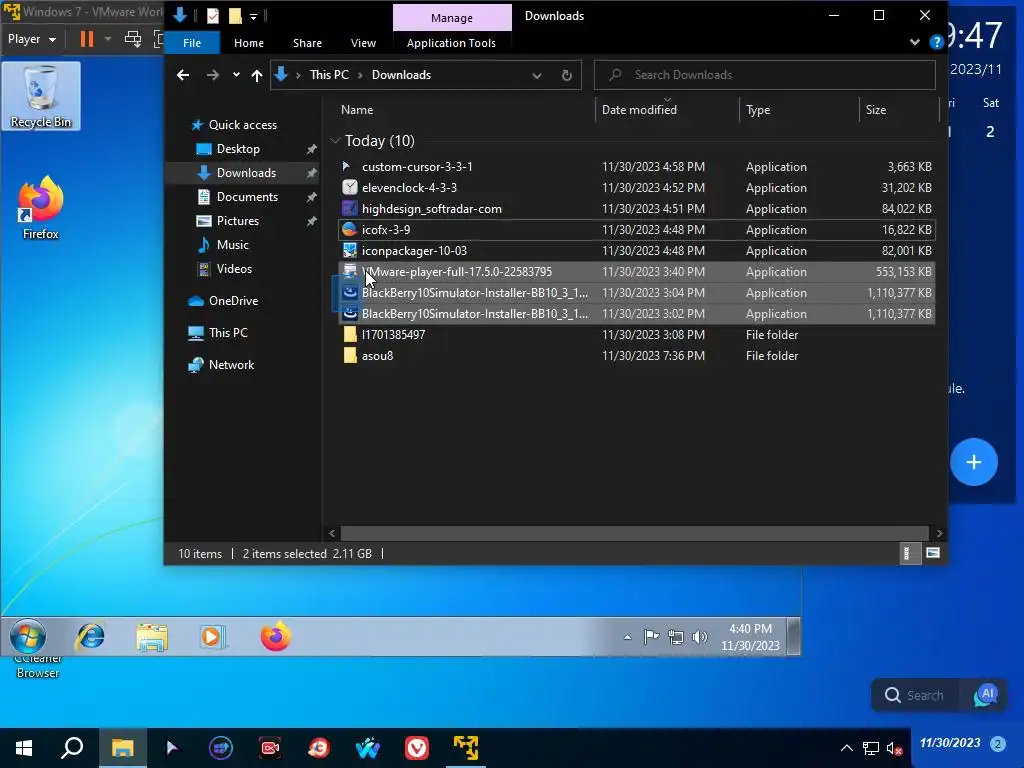Click This PC in address breadcrumb

[329, 74]
